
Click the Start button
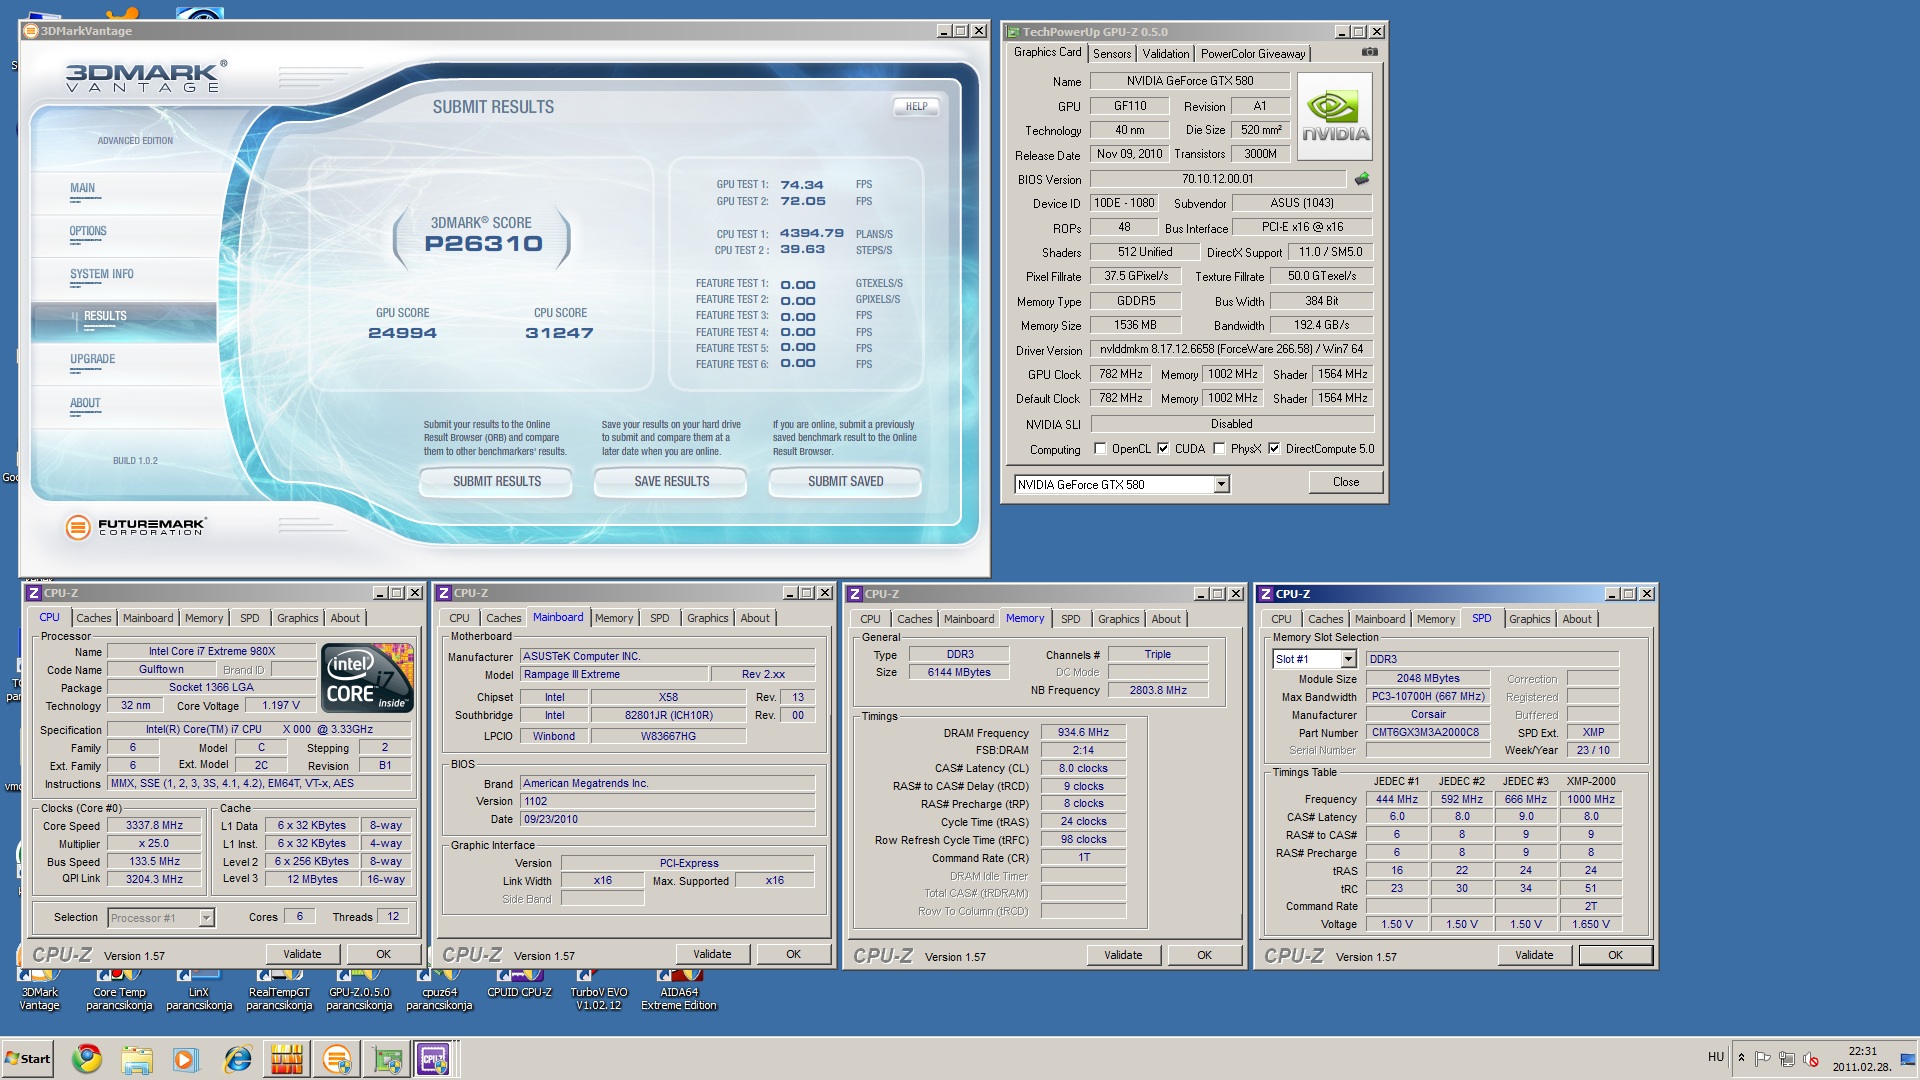click(x=28, y=1058)
